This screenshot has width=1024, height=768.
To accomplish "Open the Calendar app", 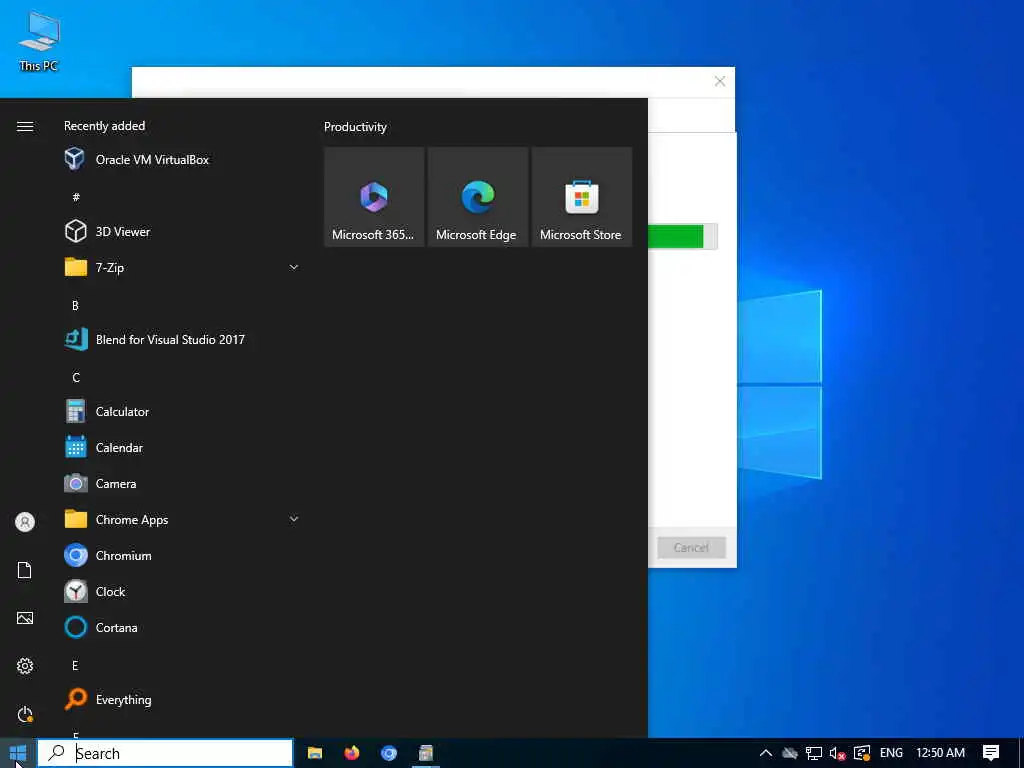I will [x=182, y=447].
